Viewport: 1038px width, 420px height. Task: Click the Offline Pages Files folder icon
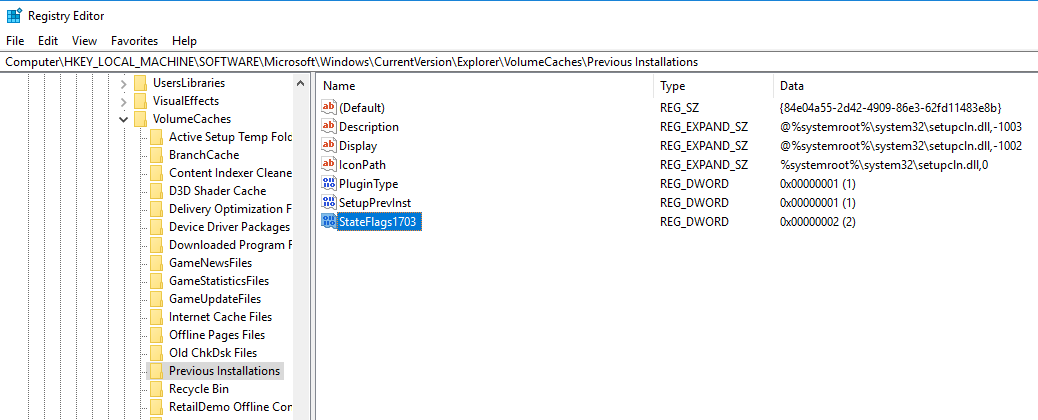[156, 335]
